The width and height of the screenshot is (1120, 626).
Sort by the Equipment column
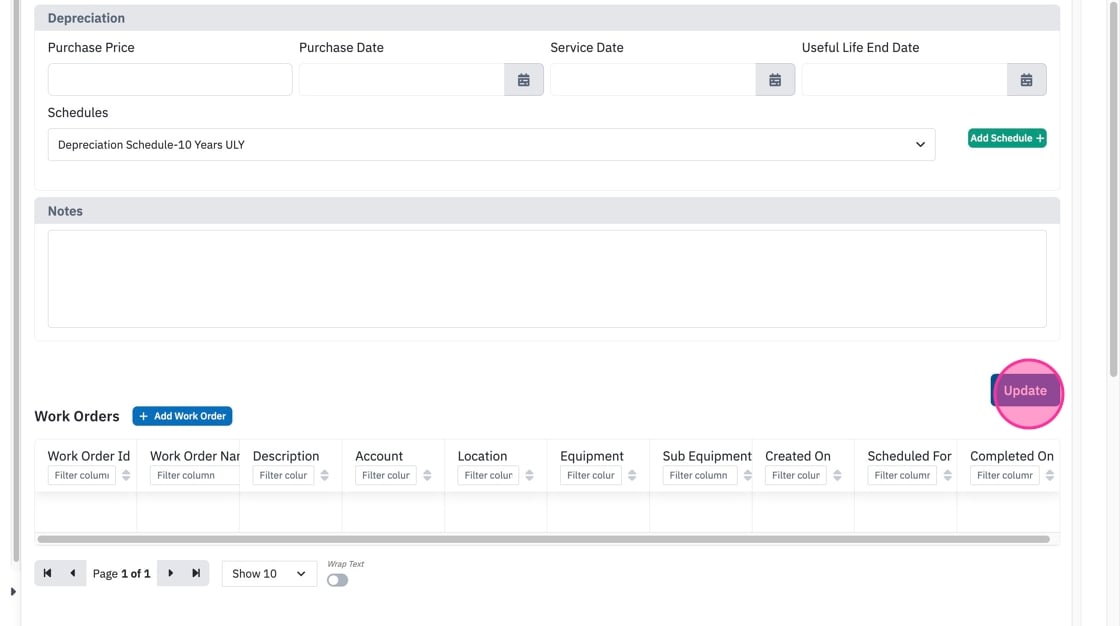pyautogui.click(x=632, y=475)
